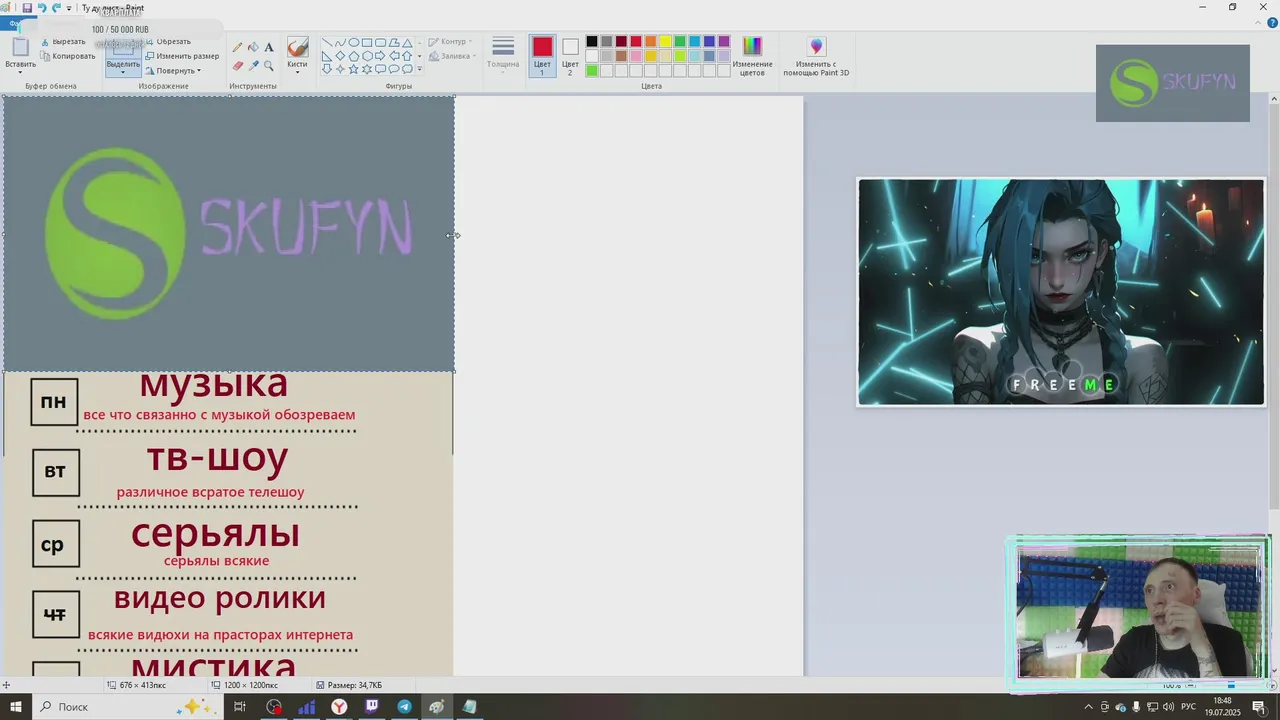Pick the yellow color swatch
The width and height of the screenshot is (1280, 720).
click(x=665, y=42)
